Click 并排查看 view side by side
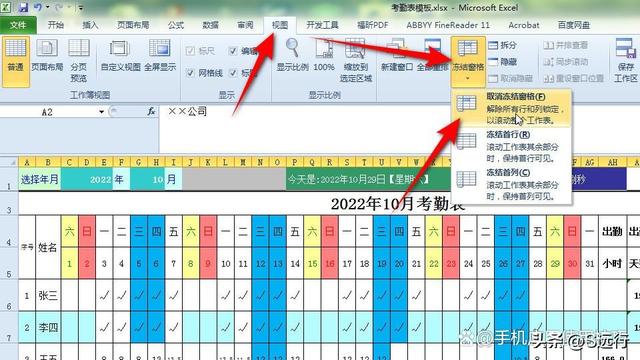This screenshot has height=360, width=640. point(565,45)
